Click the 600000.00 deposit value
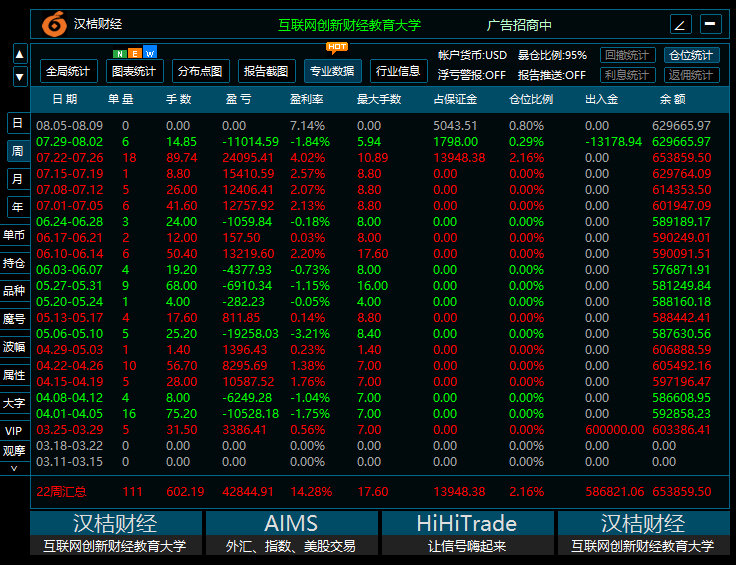The height and width of the screenshot is (565, 736). [x=615, y=430]
